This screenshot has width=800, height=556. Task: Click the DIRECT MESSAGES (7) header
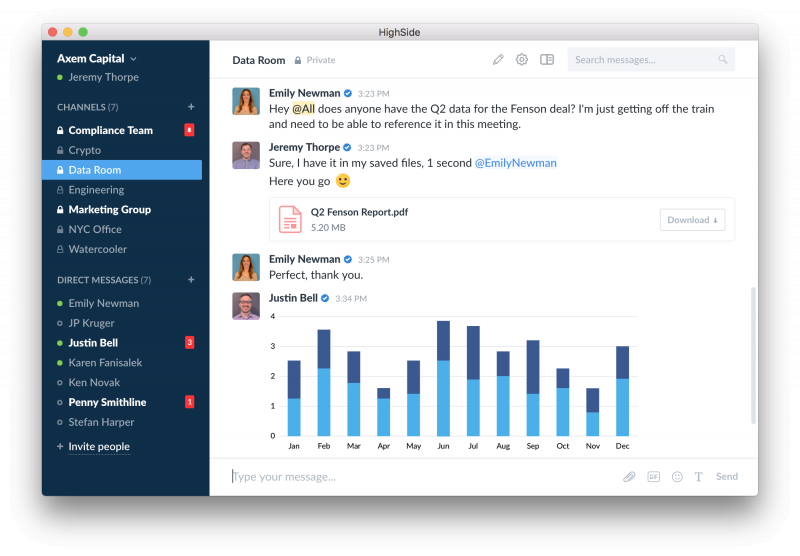[104, 280]
